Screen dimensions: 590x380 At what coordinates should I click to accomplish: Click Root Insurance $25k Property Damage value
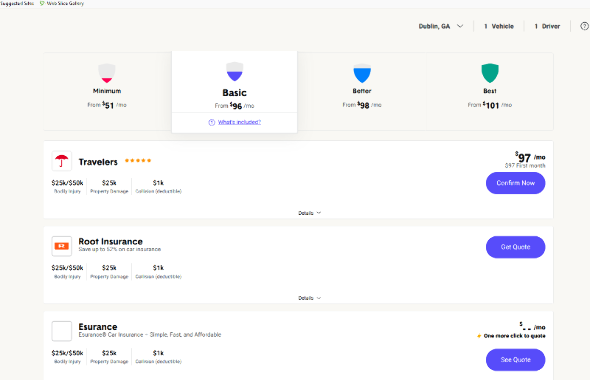click(x=109, y=268)
